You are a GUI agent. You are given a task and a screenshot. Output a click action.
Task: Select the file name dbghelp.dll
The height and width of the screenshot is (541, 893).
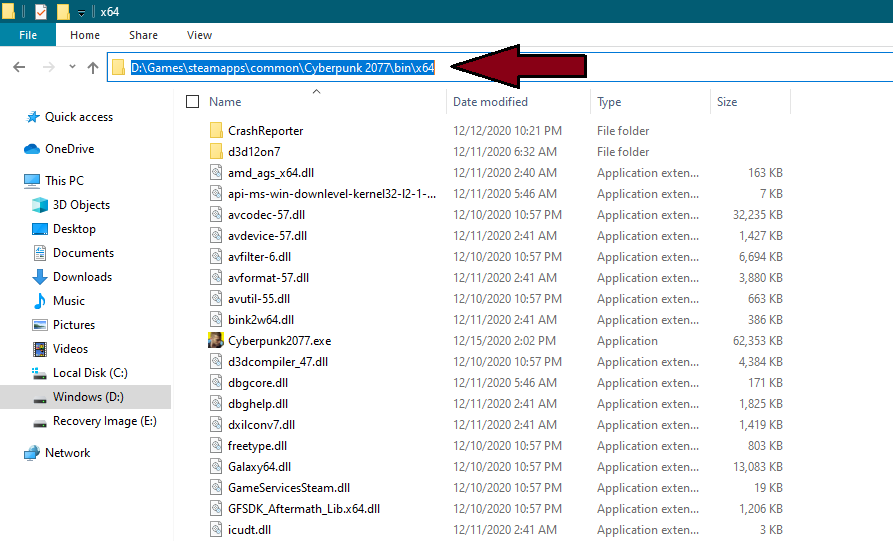(x=258, y=404)
